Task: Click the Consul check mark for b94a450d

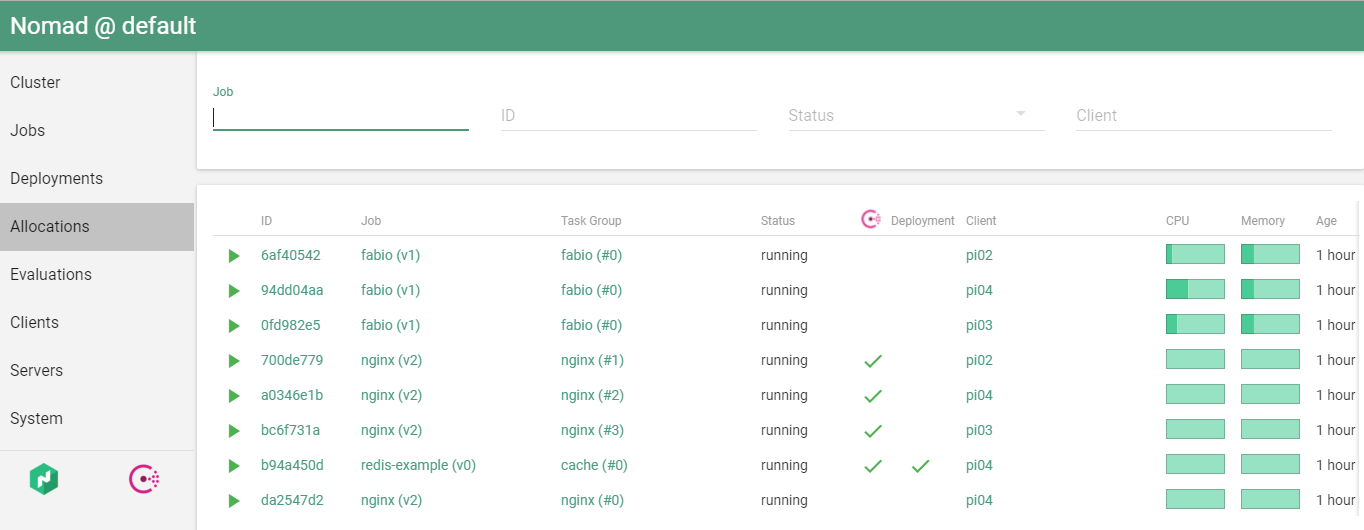Action: tap(873, 466)
